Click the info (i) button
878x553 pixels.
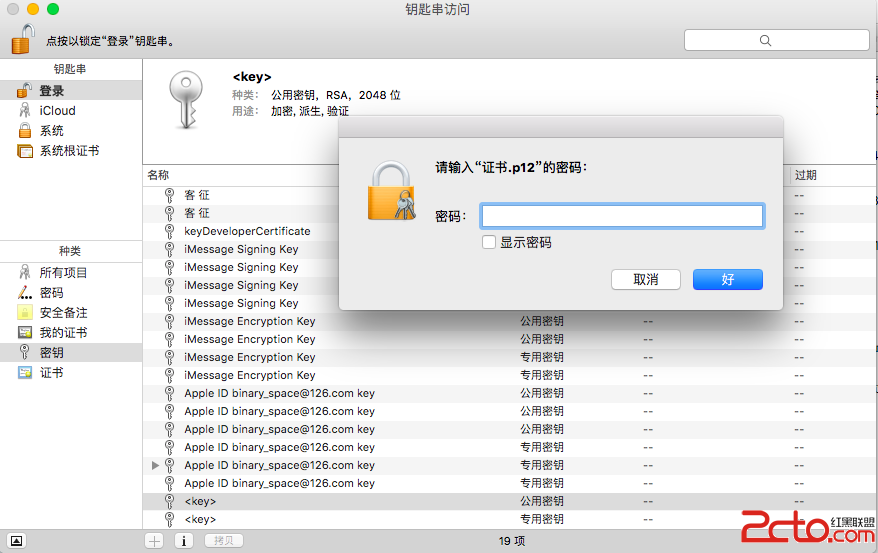pos(184,541)
